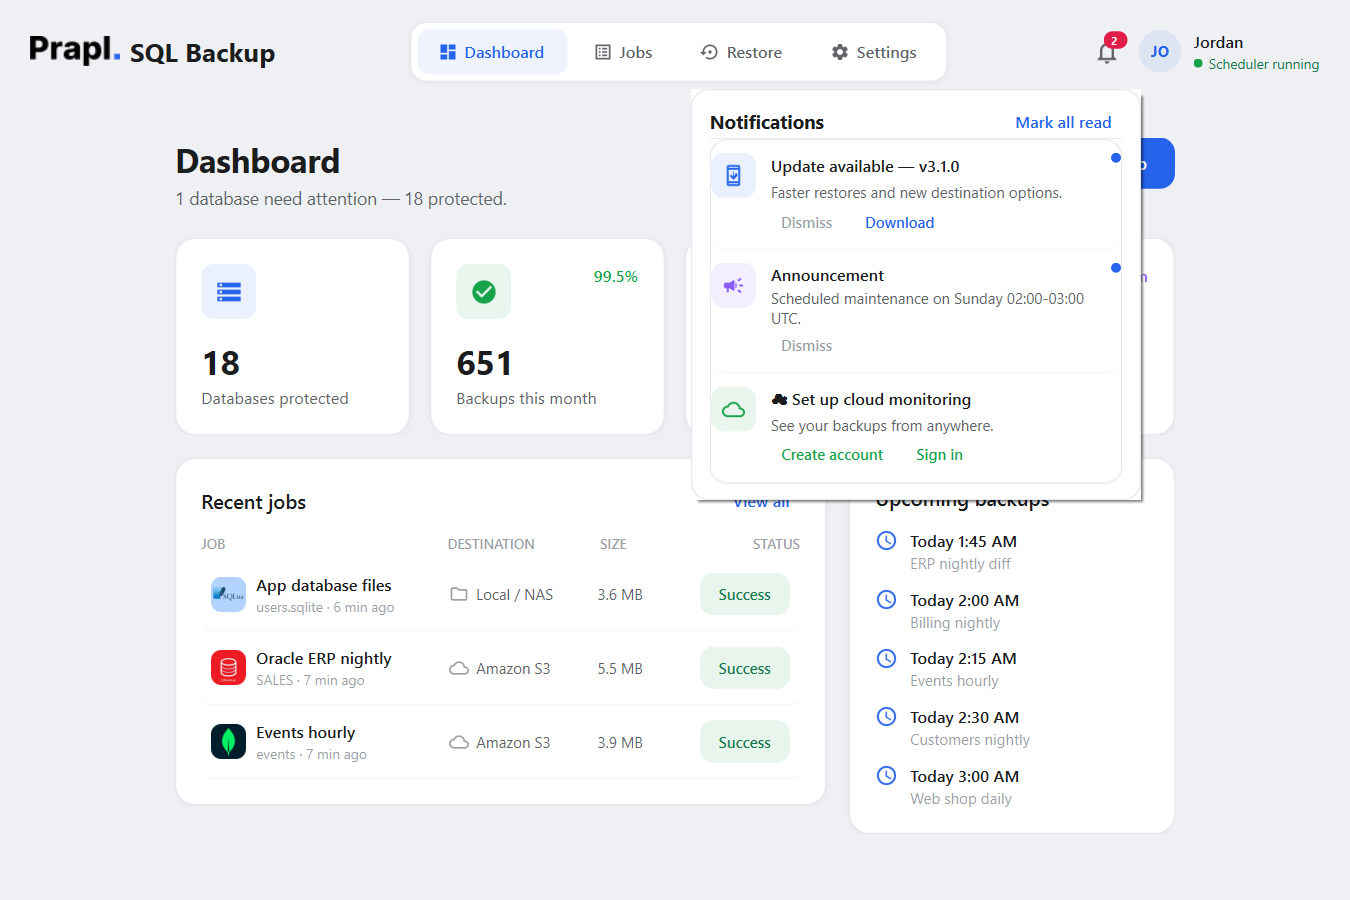
Task: Click the green checkmark backups icon
Action: (484, 291)
